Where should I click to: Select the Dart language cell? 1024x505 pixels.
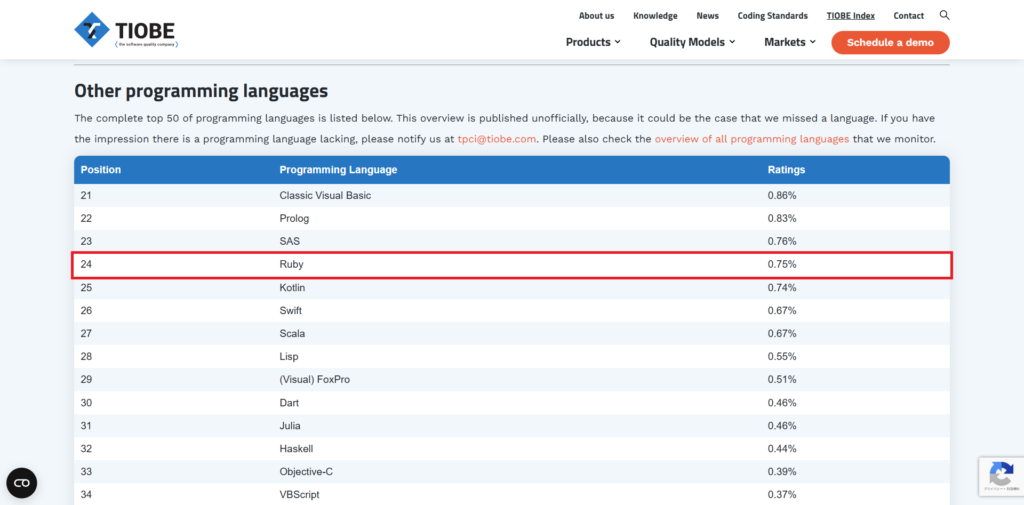[289, 403]
